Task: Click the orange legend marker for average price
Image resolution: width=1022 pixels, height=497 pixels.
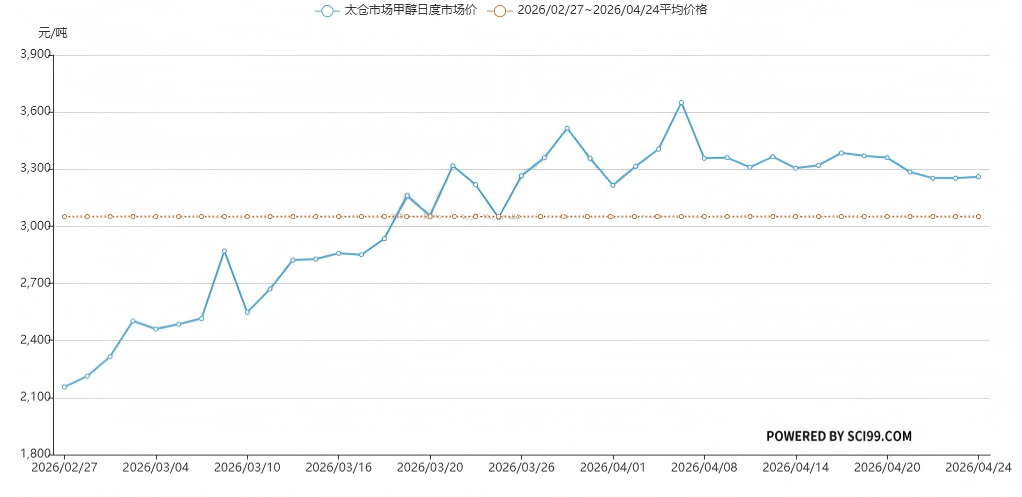Action: (499, 10)
